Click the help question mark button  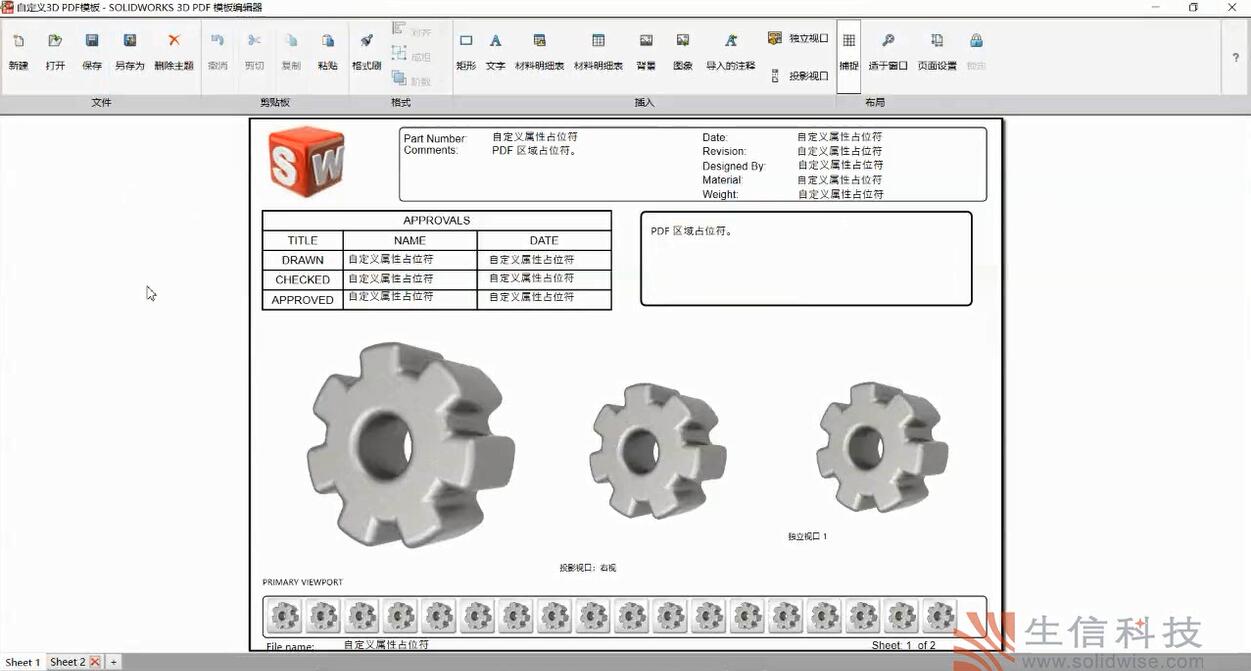[1236, 58]
